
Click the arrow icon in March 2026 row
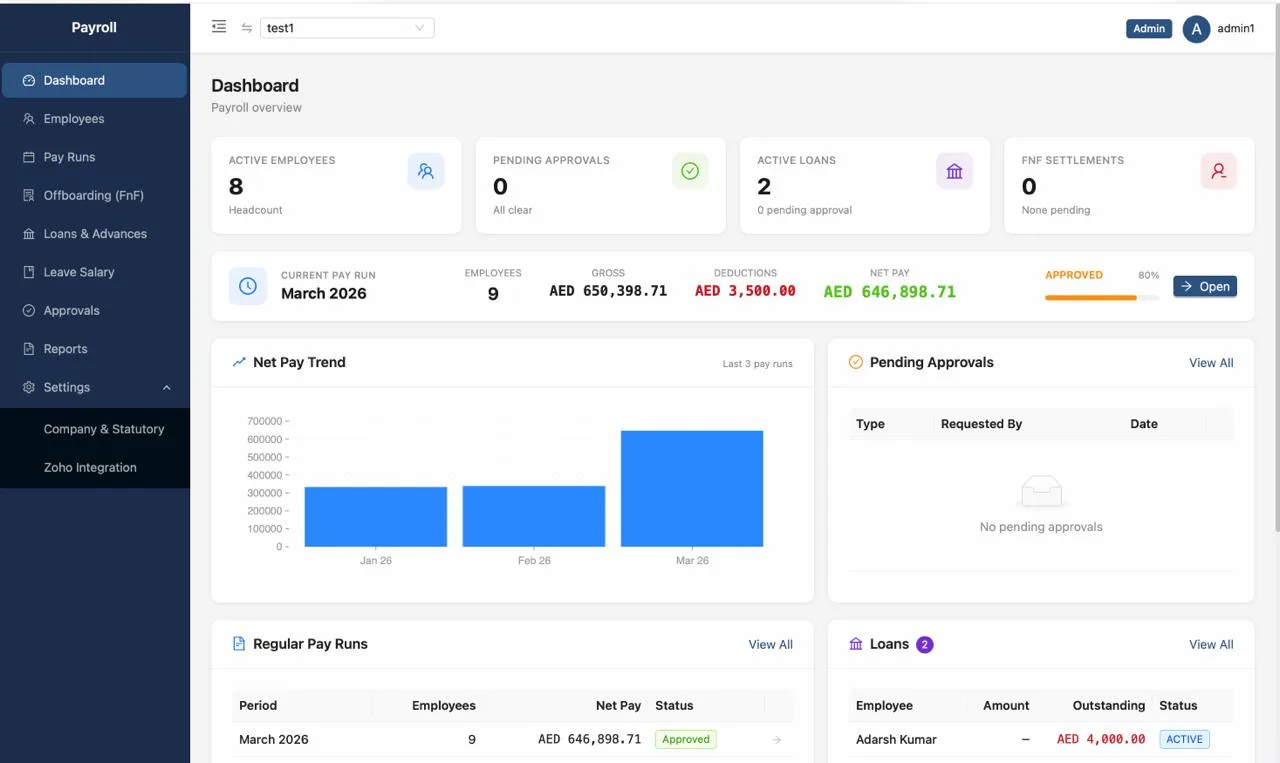click(777, 740)
